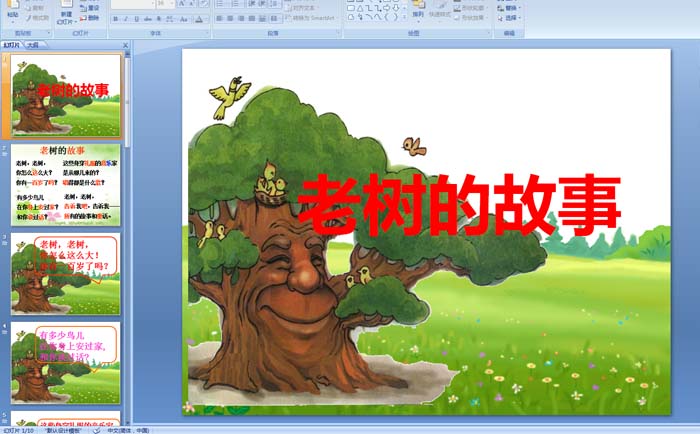Click the Bullets list icon
The height and width of the screenshot is (434, 700).
pyautogui.click(x=221, y=4)
